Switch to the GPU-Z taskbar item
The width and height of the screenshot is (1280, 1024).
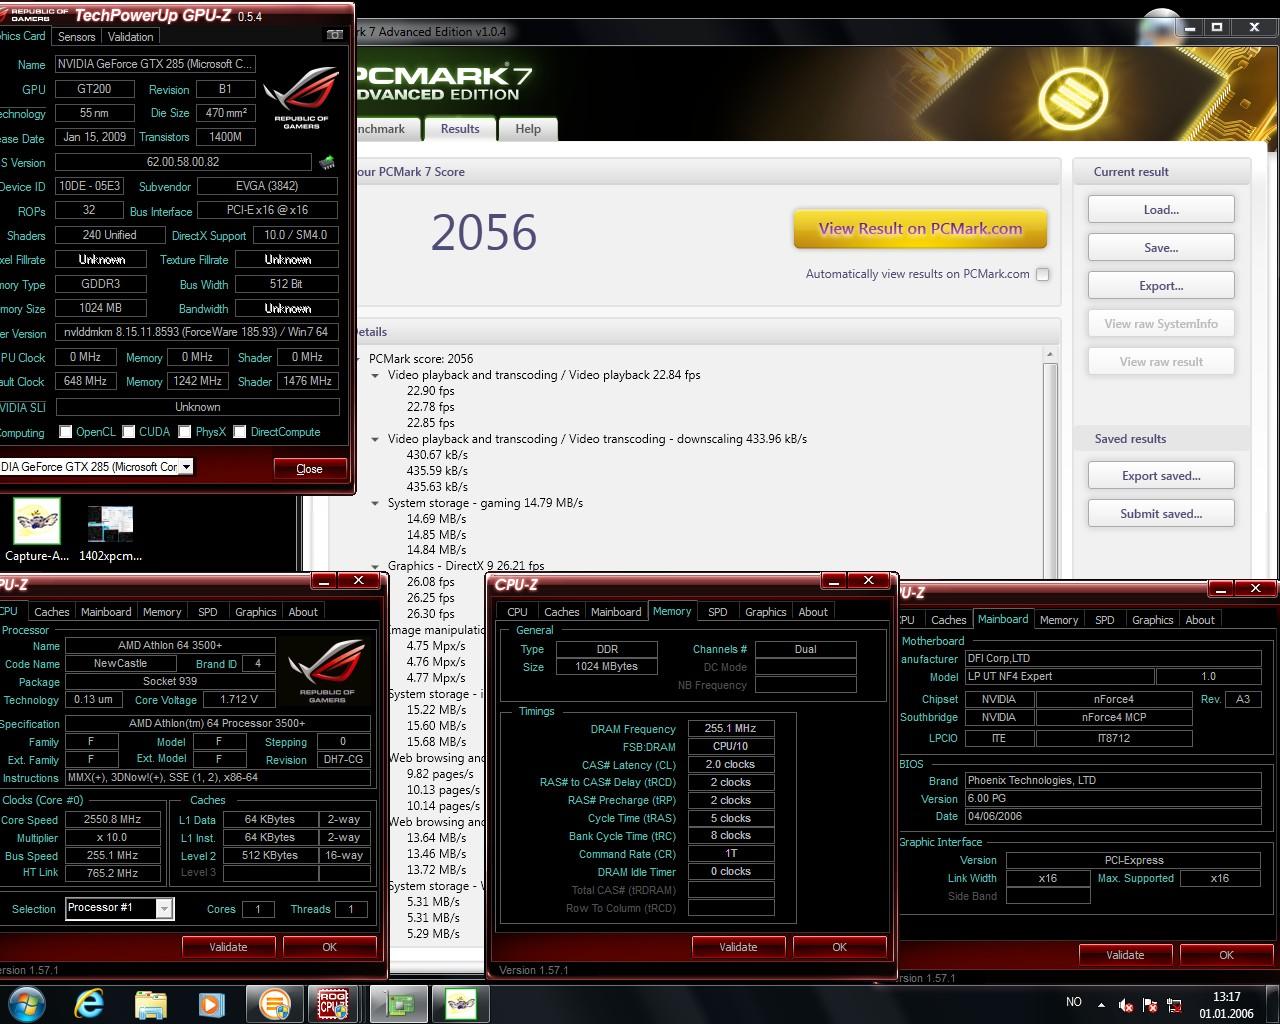point(398,1003)
